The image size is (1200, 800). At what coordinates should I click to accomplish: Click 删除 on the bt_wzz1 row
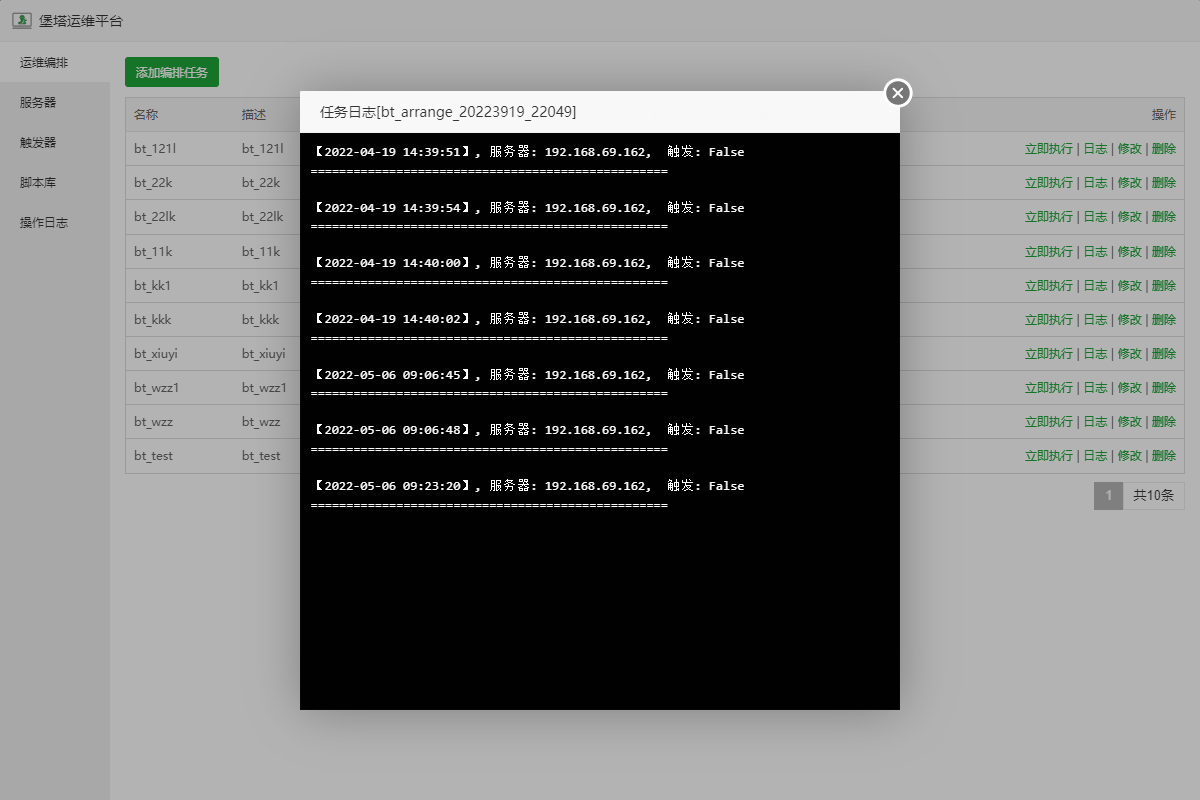1163,387
